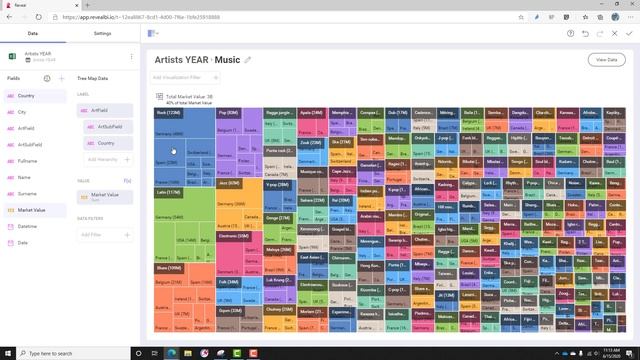Select the City field
This screenshot has height=360, width=640.
[35, 112]
